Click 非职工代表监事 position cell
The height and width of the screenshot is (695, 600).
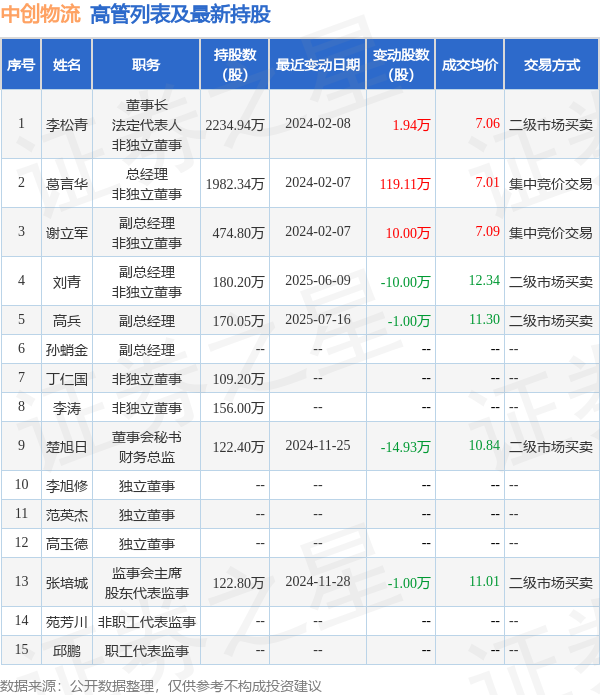pos(146,622)
